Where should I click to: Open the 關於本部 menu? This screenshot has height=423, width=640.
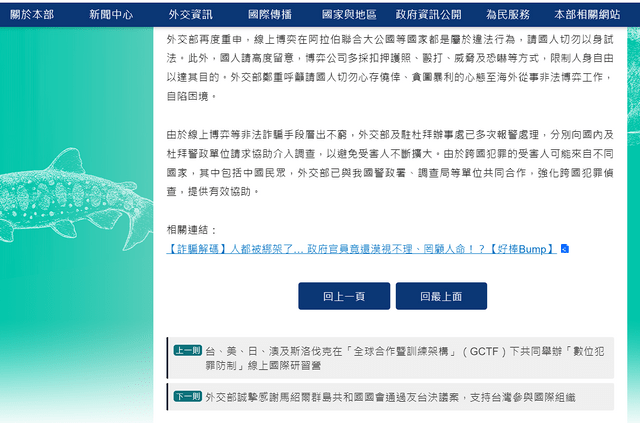coord(32,15)
